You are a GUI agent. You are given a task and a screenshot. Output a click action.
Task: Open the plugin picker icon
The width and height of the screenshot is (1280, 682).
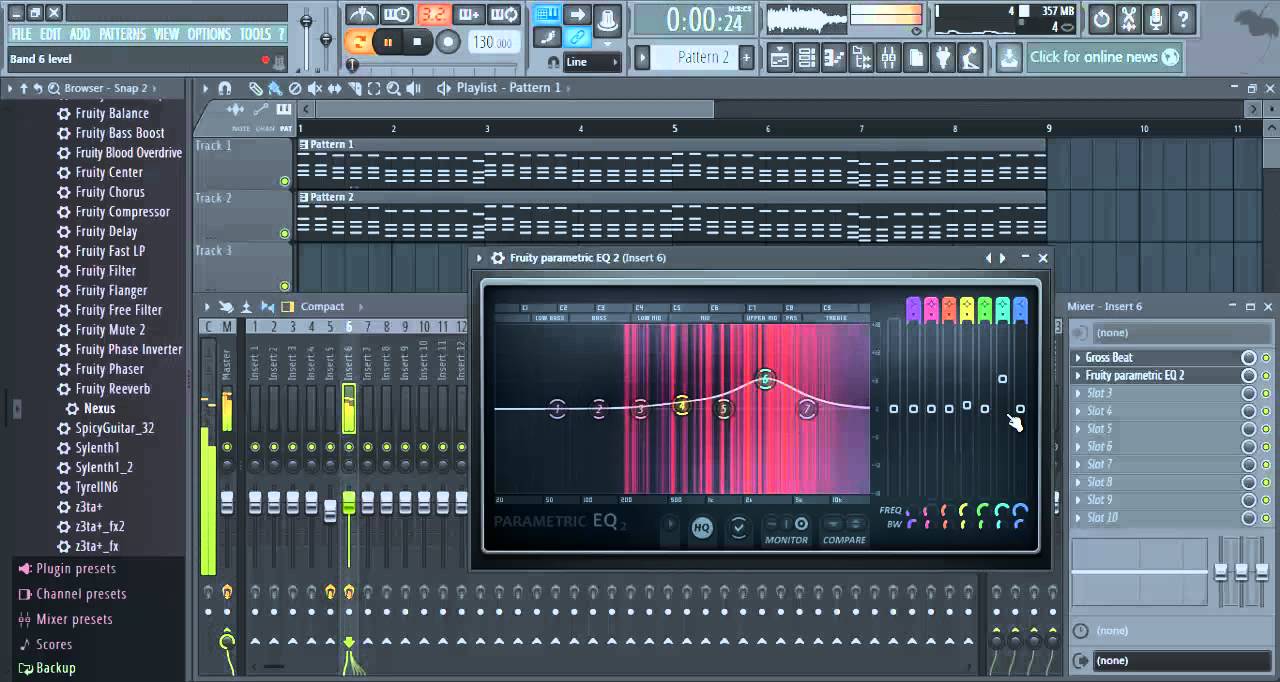[942, 58]
